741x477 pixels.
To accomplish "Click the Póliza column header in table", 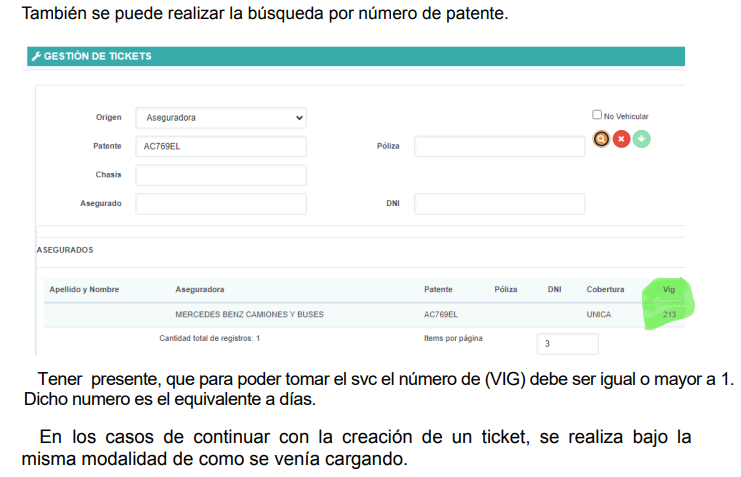I will [506, 289].
